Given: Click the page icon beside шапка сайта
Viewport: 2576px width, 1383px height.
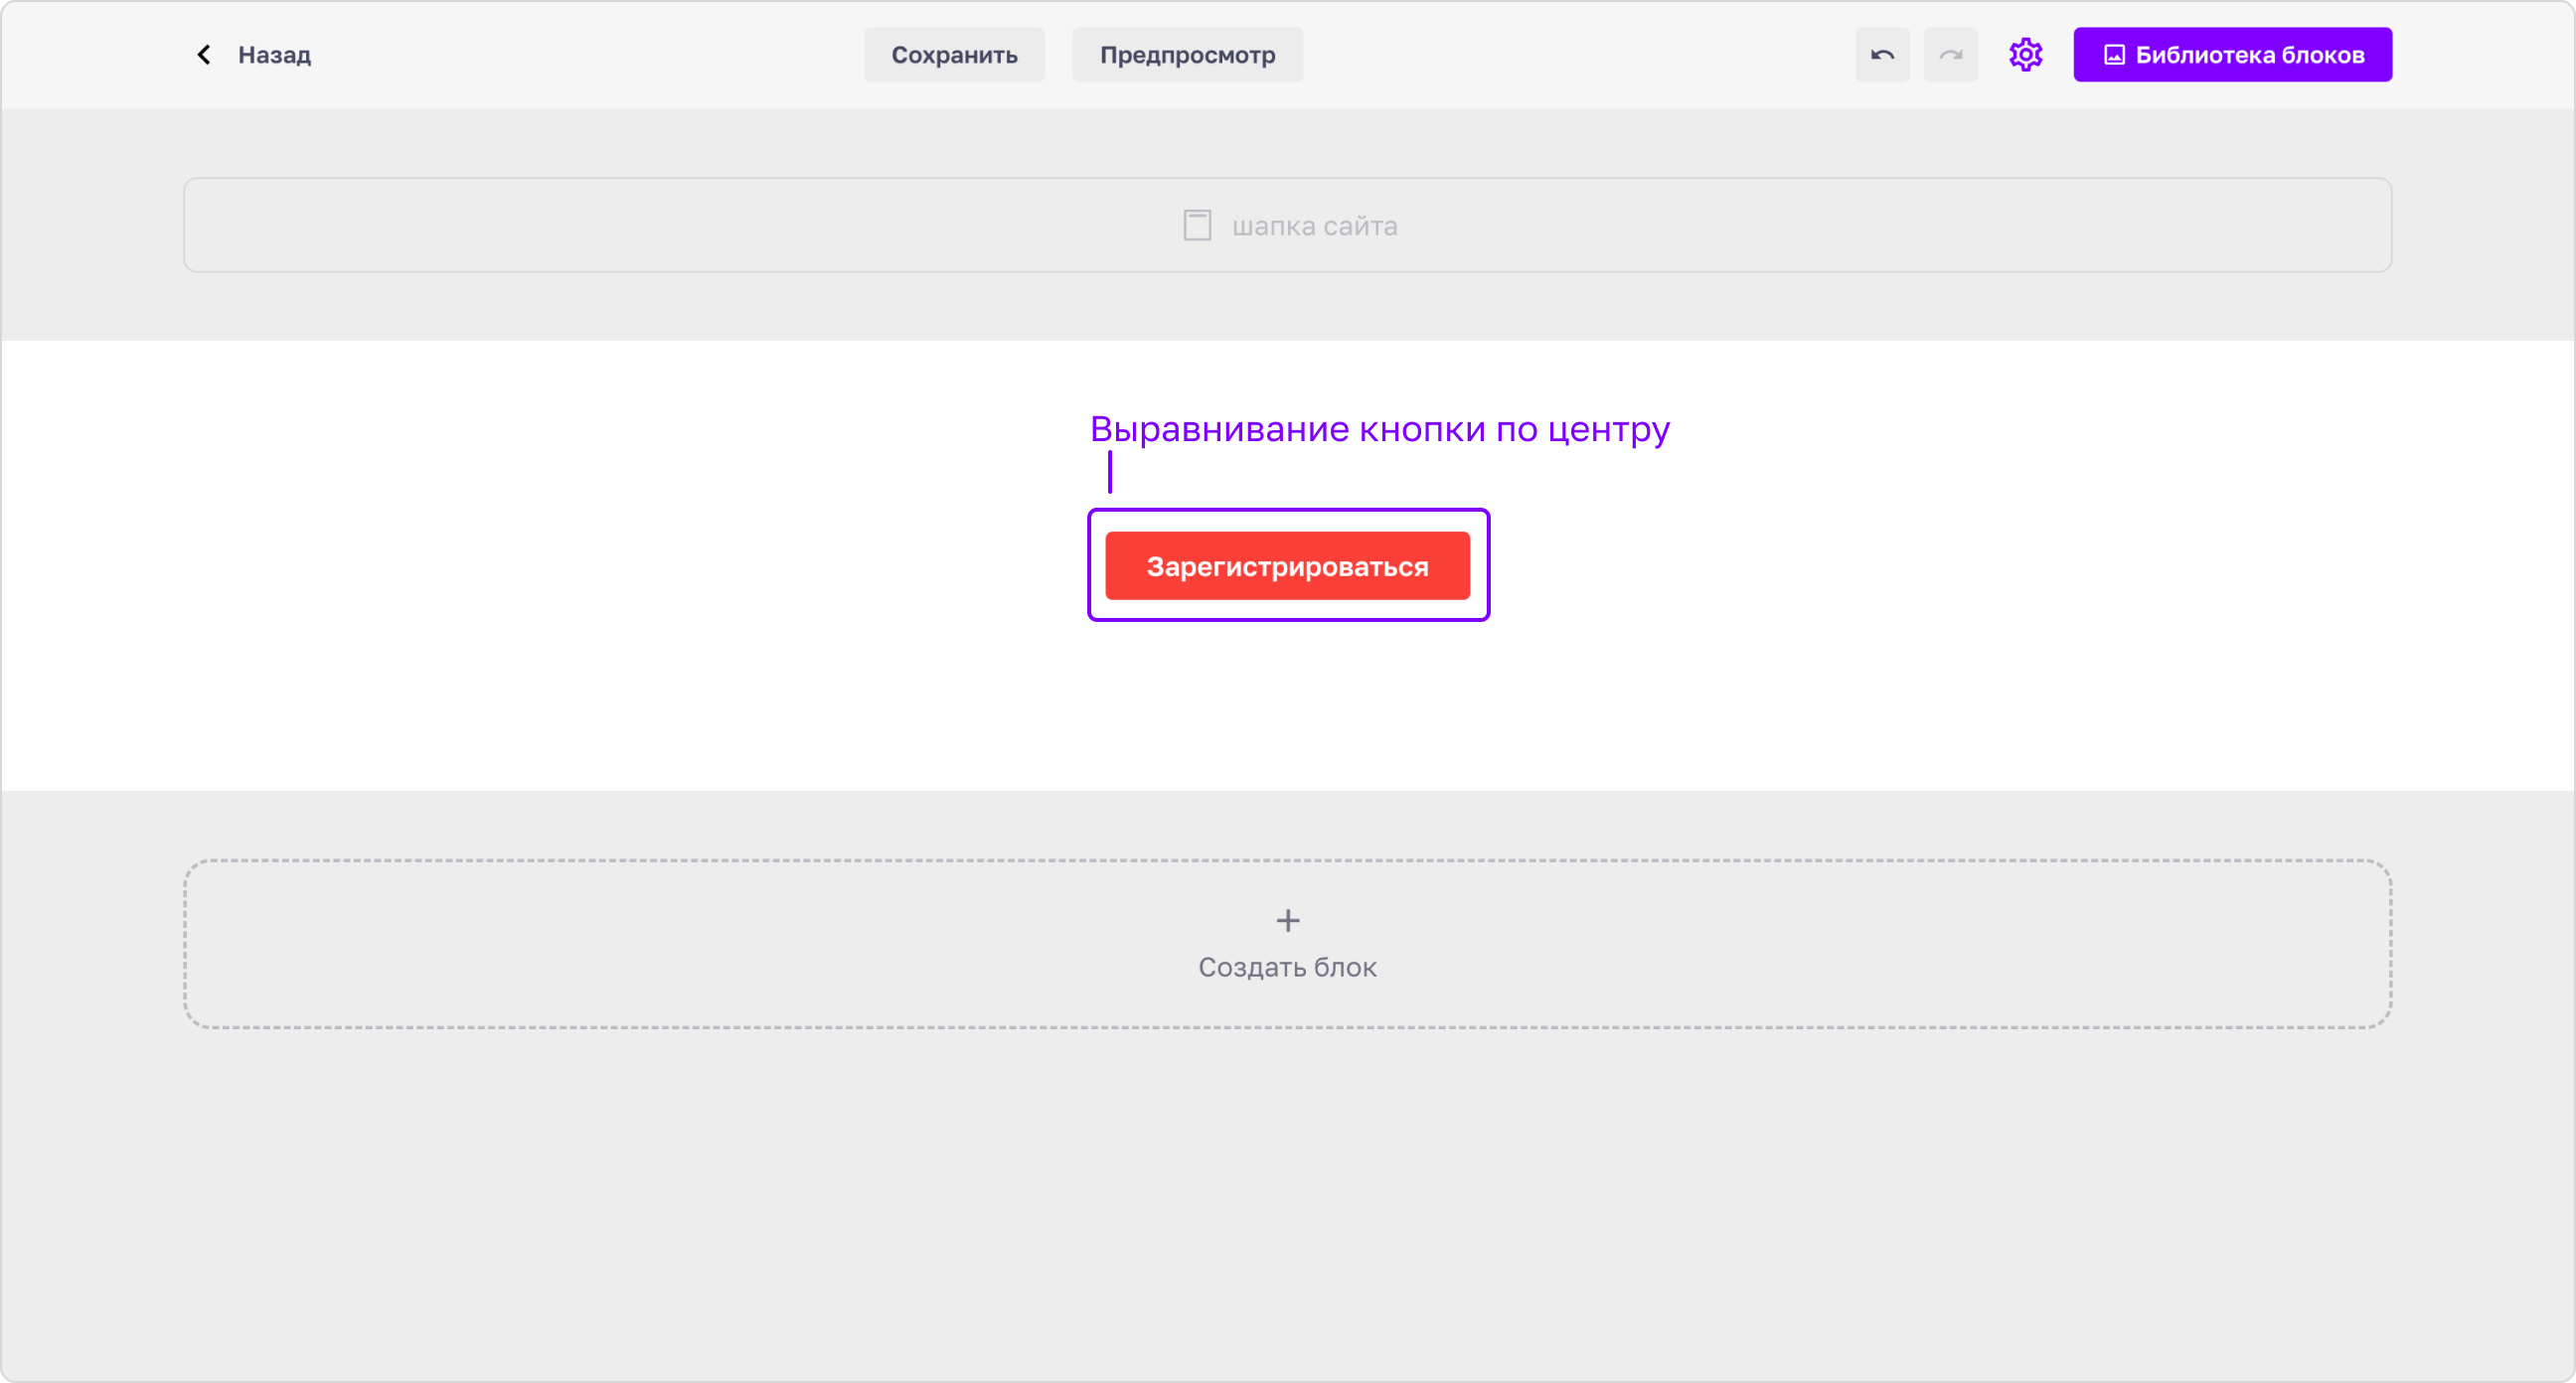Looking at the screenshot, I should tap(1197, 225).
